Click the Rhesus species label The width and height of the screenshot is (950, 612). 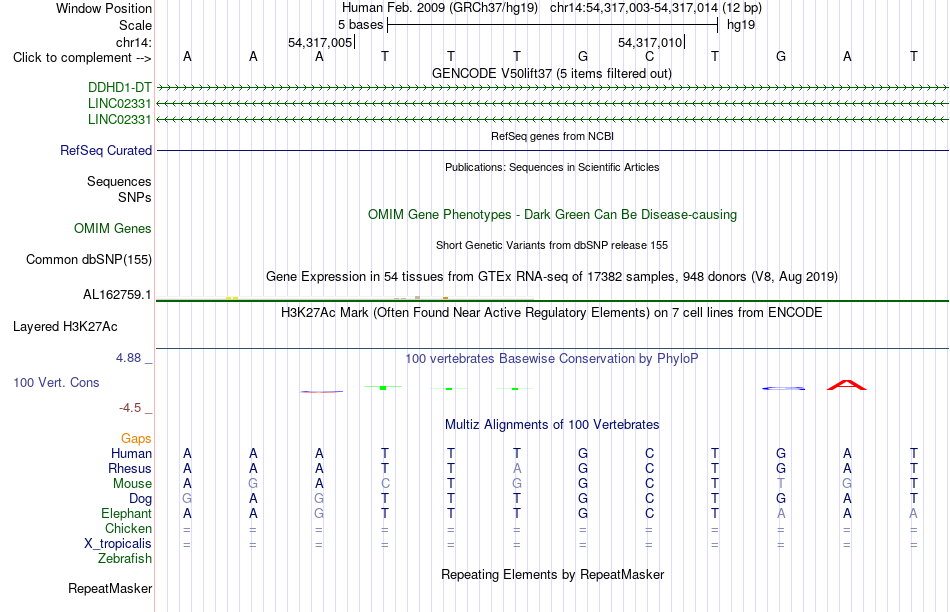[x=130, y=469]
